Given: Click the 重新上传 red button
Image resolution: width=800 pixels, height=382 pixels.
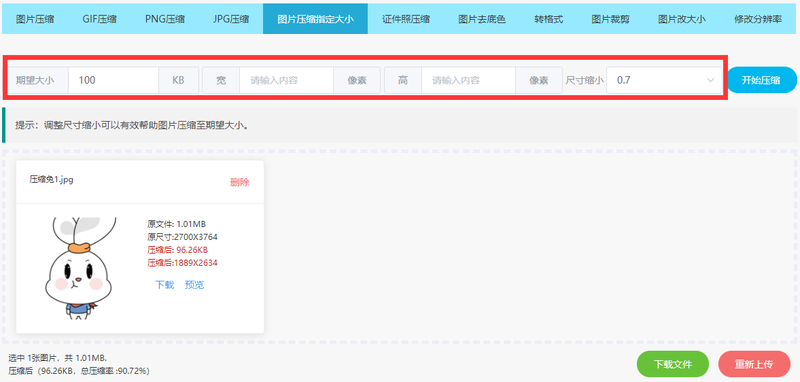Looking at the screenshot, I should (754, 364).
